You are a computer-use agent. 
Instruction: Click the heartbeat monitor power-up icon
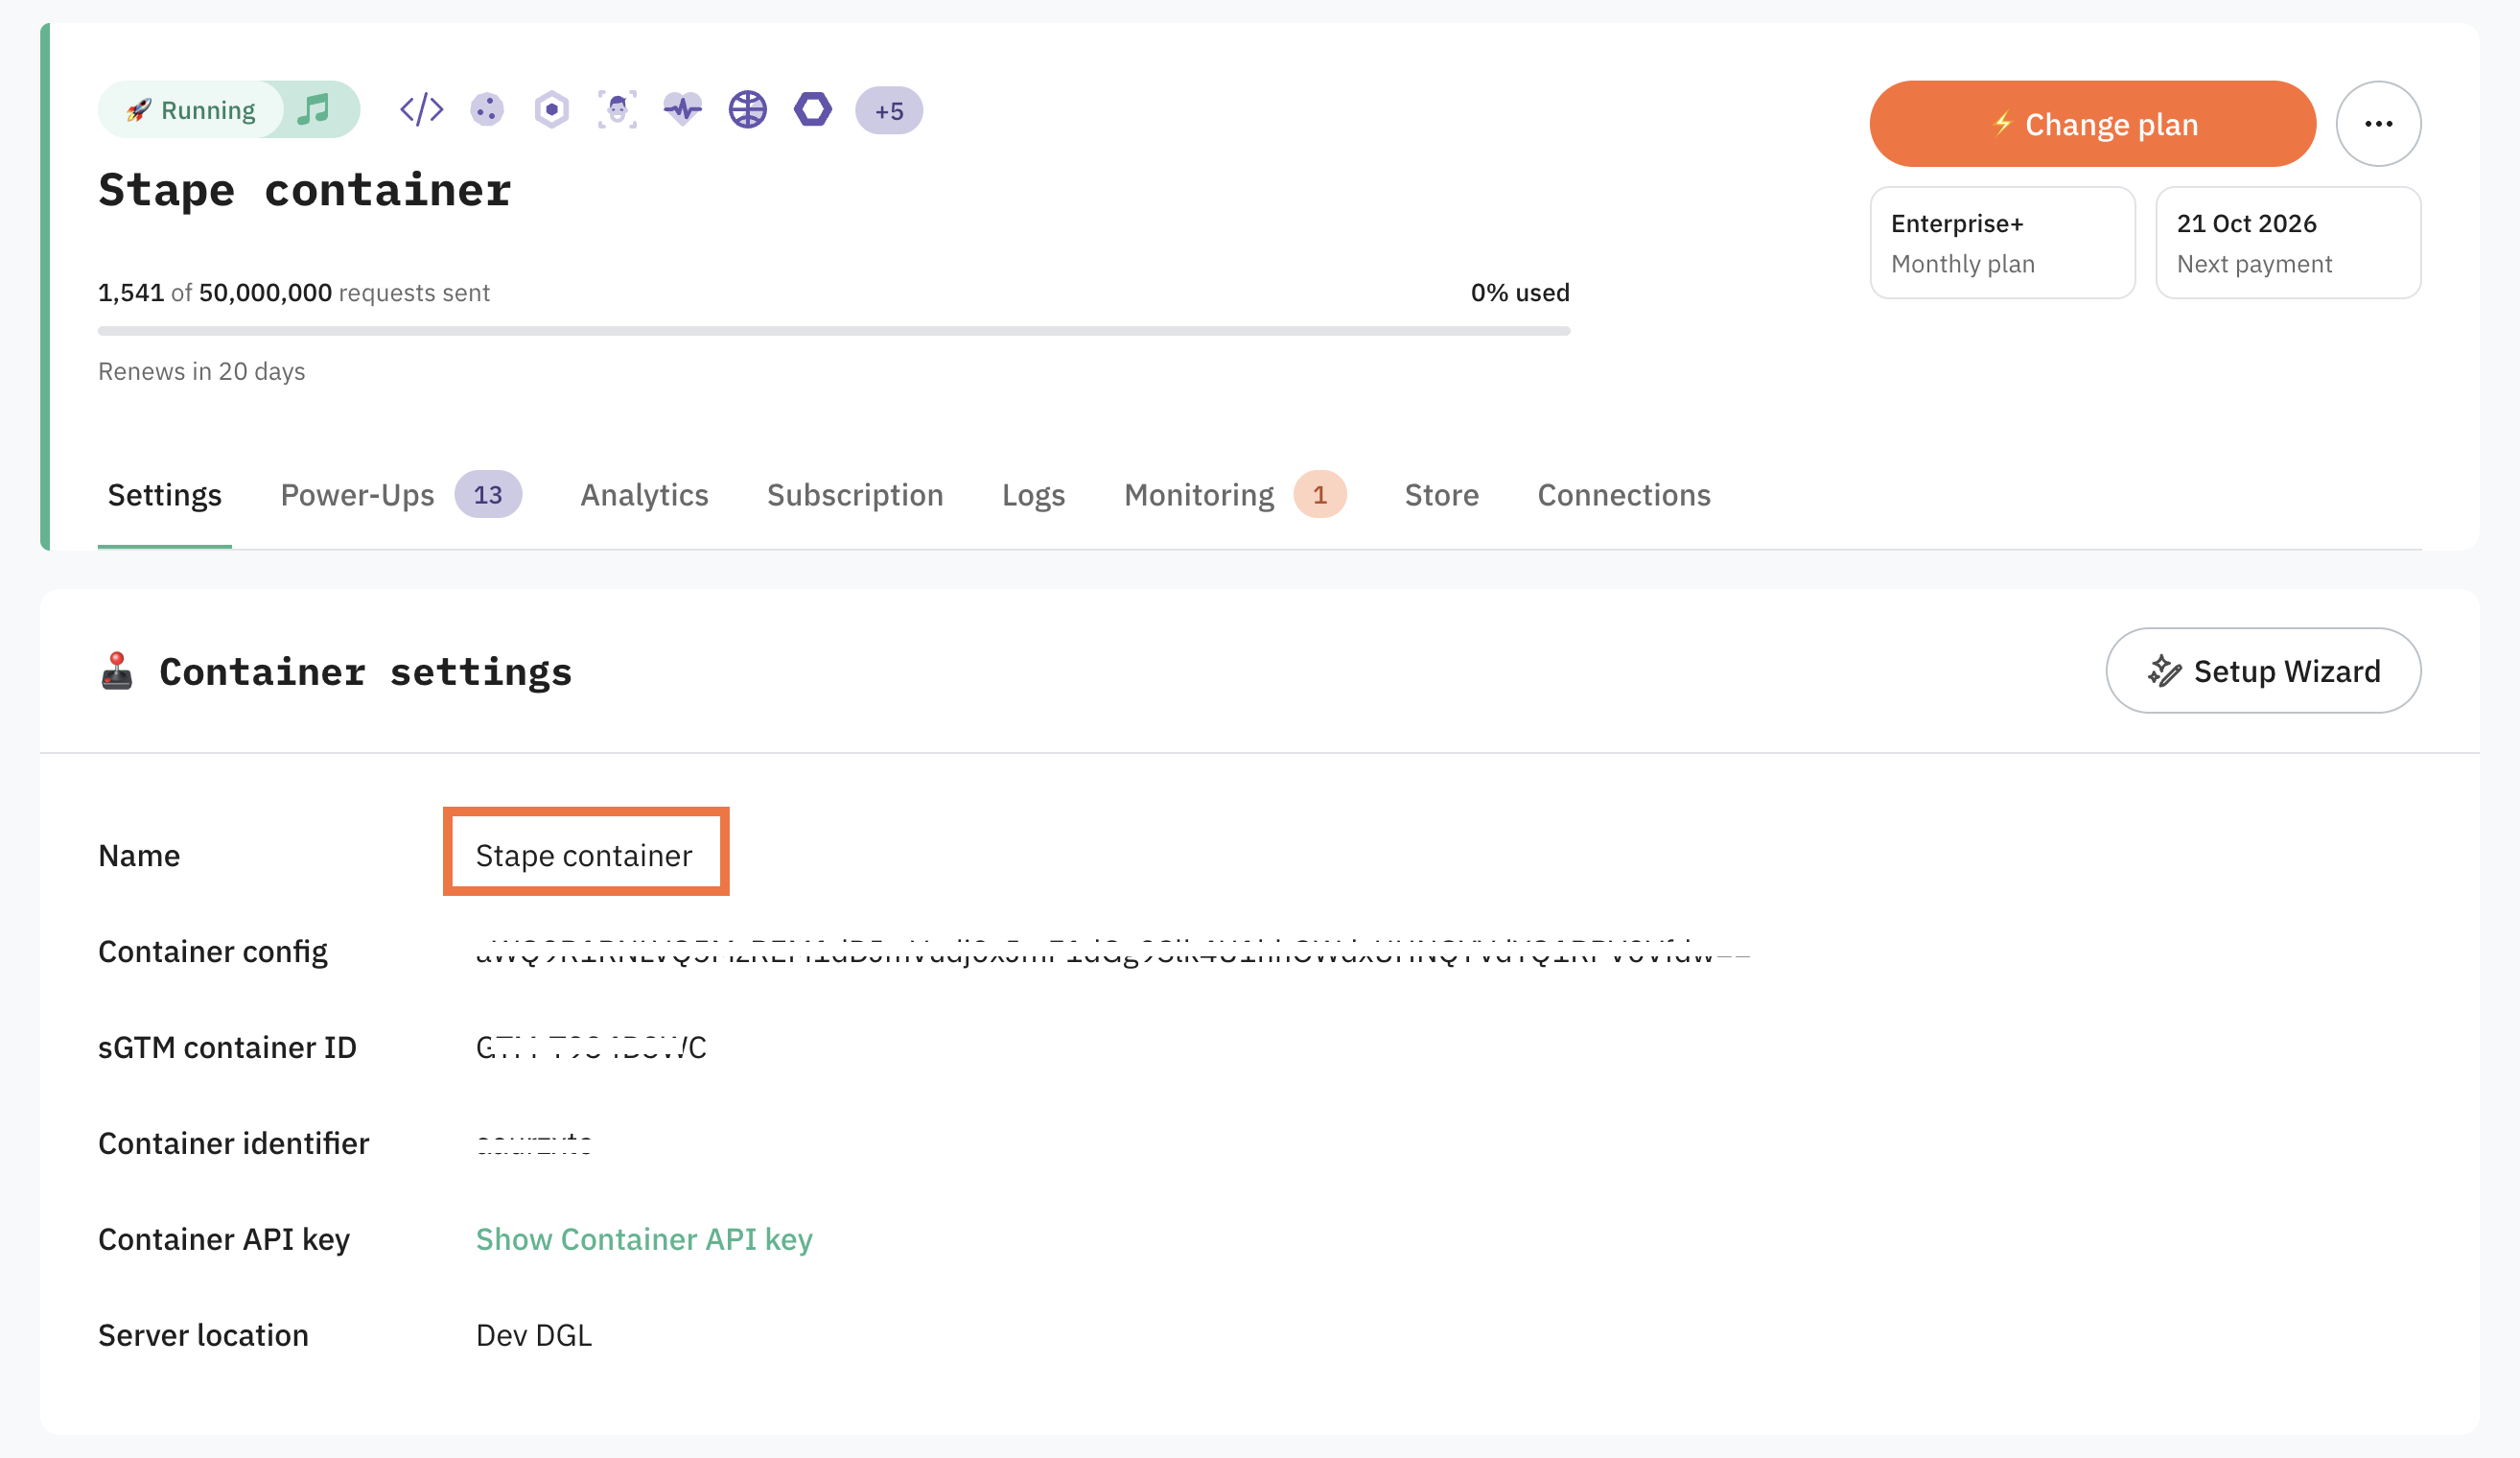coord(683,109)
